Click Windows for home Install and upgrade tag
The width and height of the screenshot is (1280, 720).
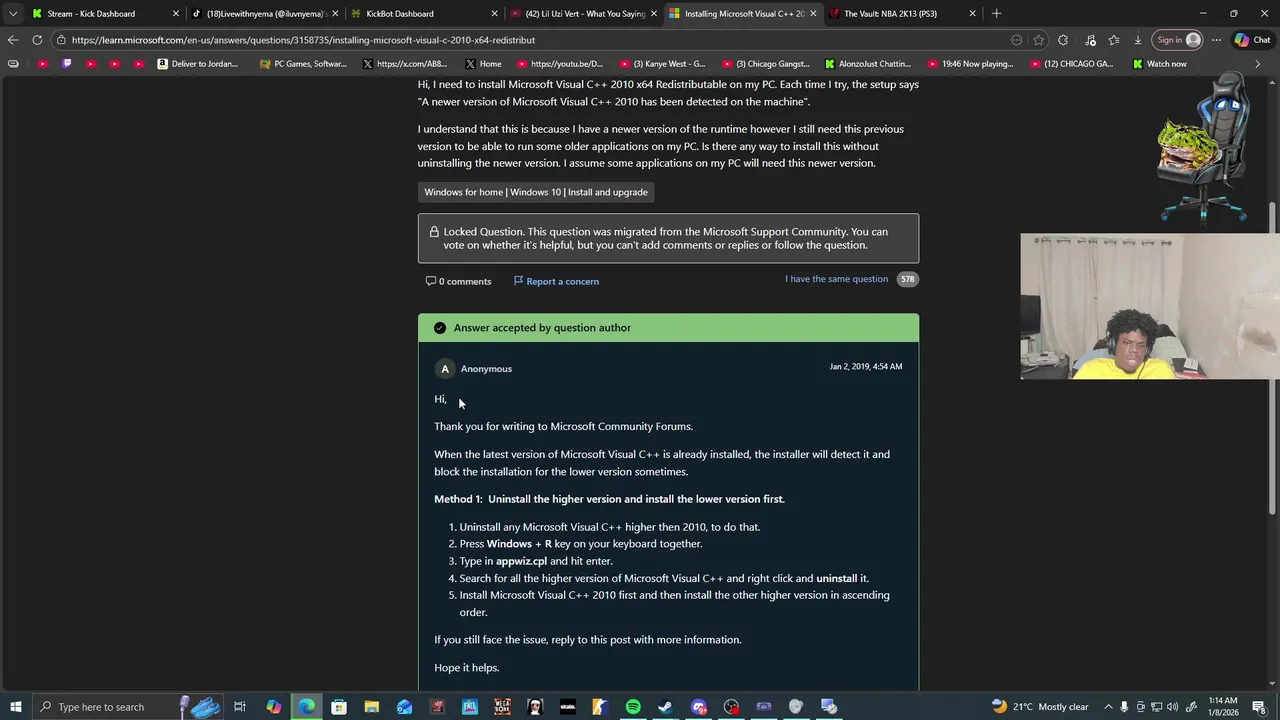click(536, 192)
